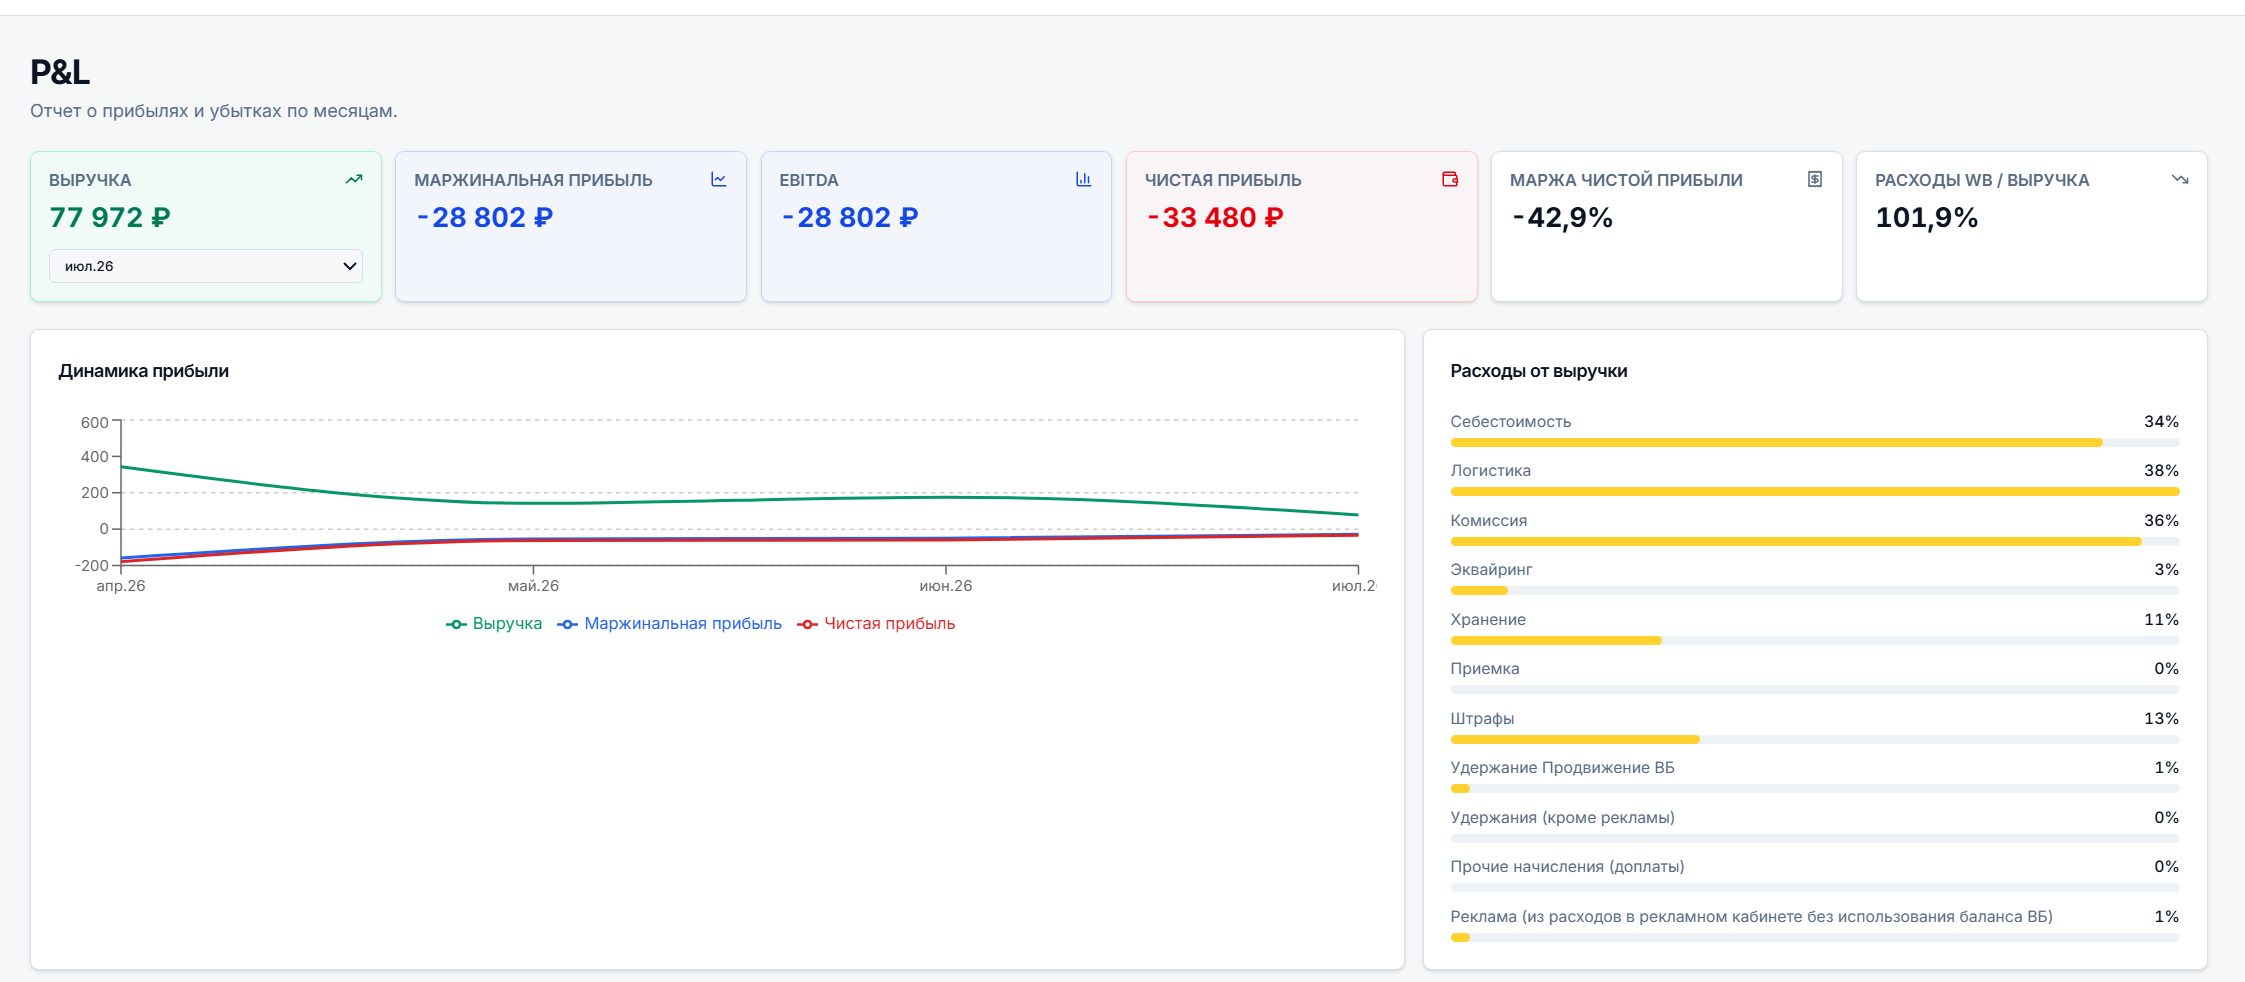Click the Логистика expense progress bar
Viewport: 2245px width, 982px height.
tap(1814, 492)
